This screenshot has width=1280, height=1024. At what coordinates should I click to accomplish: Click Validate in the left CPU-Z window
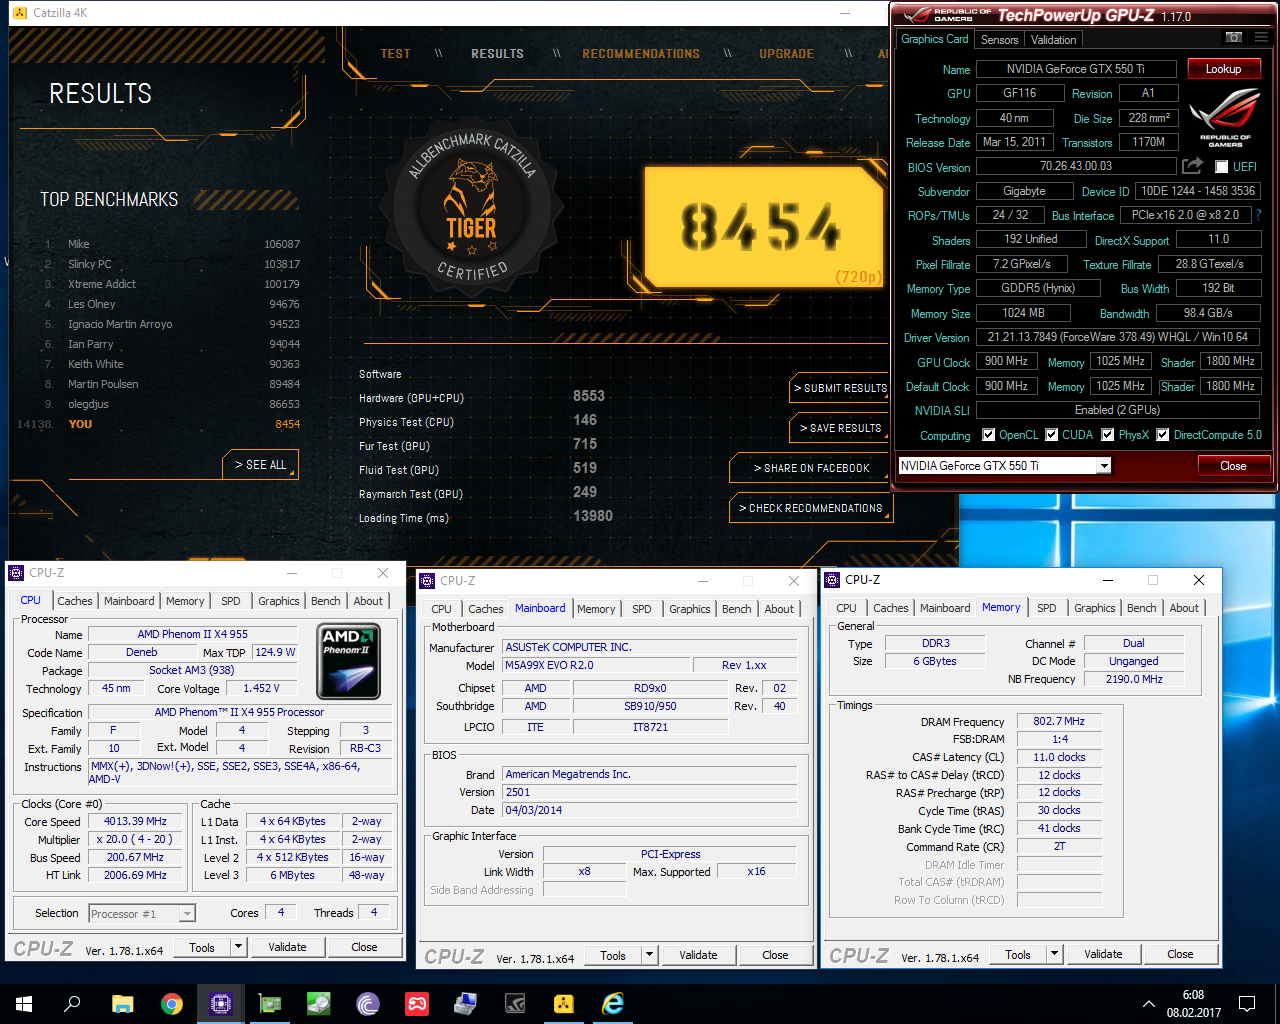click(x=287, y=947)
